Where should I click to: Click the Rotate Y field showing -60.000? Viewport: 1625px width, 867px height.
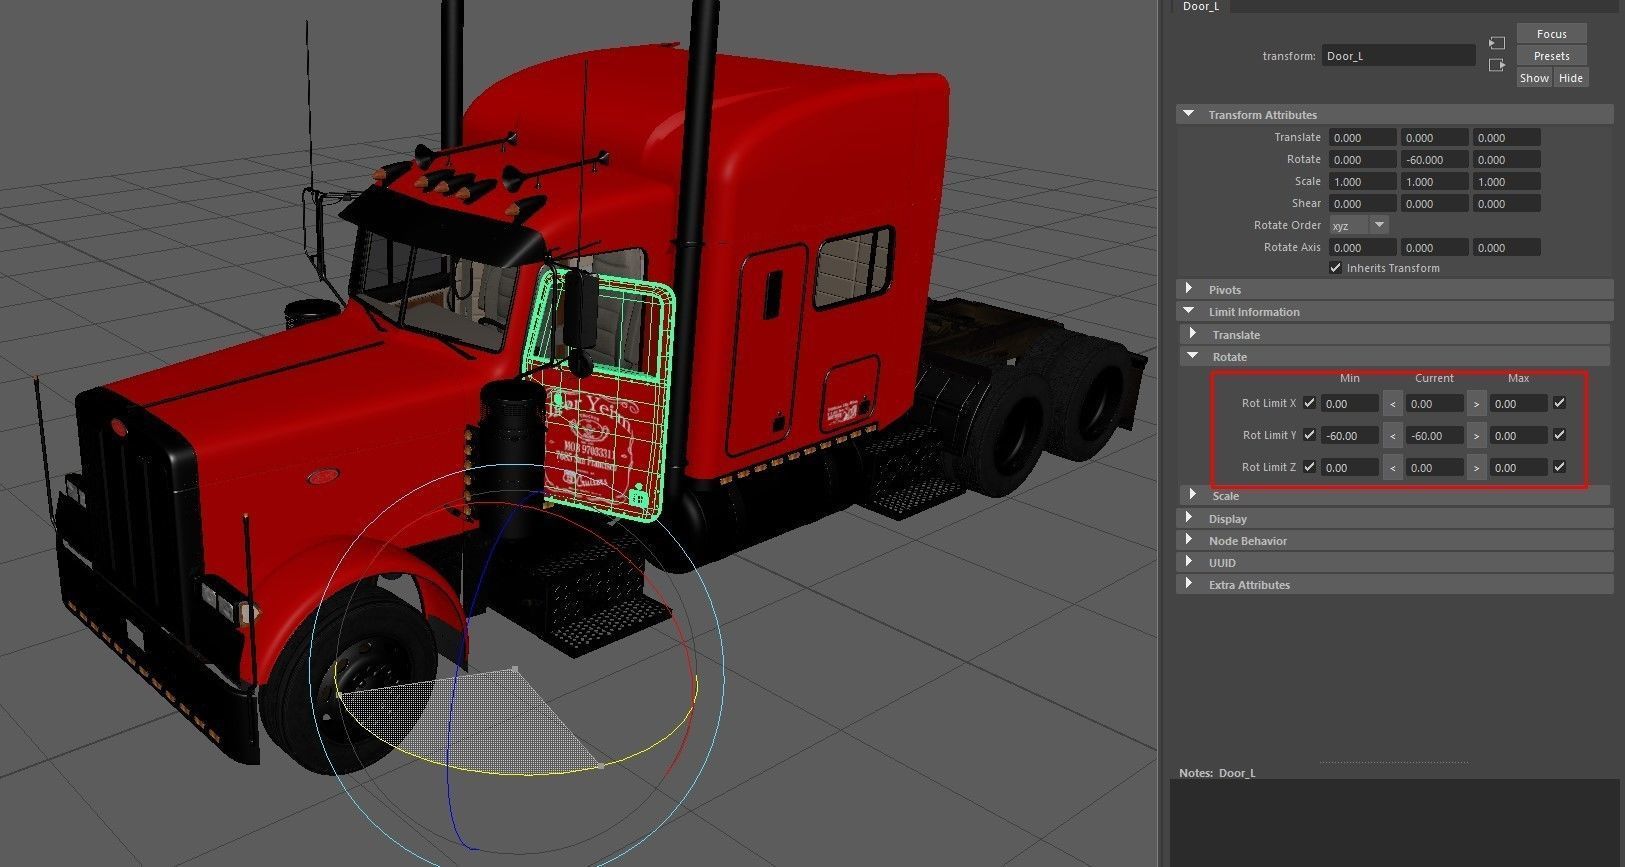pyautogui.click(x=1435, y=160)
